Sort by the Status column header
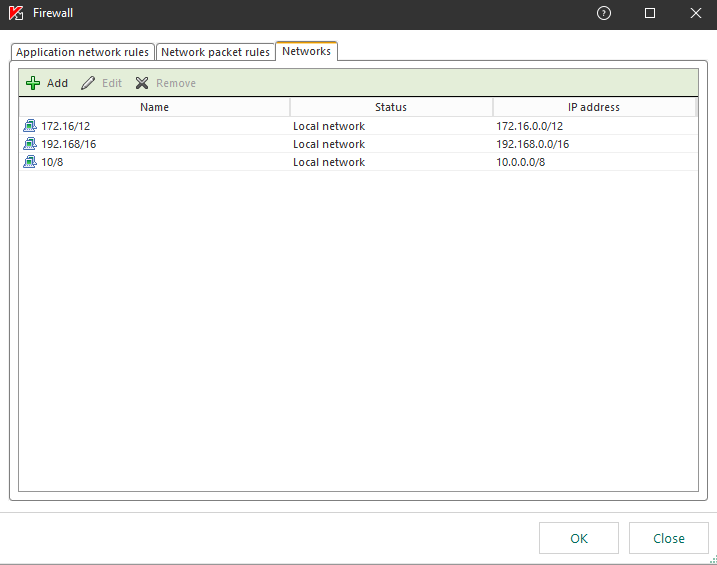This screenshot has width=717, height=565. tap(391, 107)
